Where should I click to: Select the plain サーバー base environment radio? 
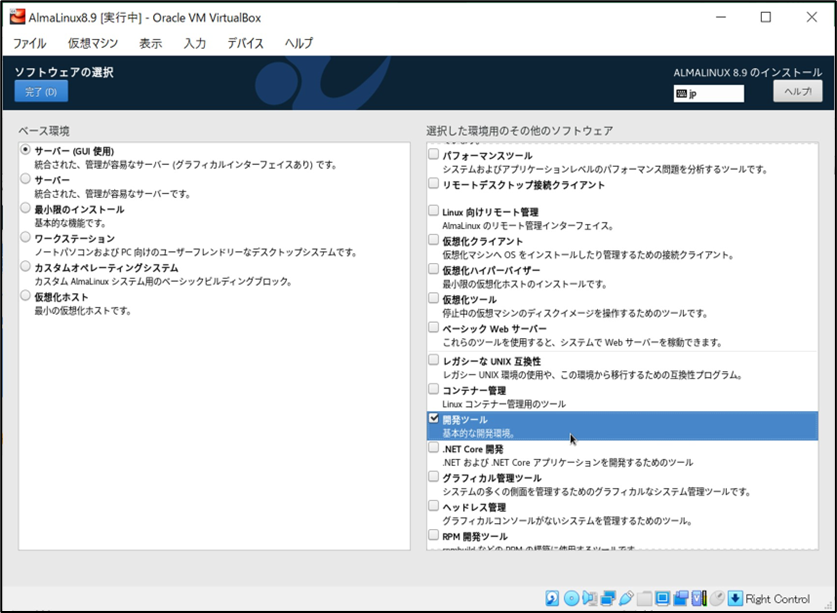[x=26, y=179]
